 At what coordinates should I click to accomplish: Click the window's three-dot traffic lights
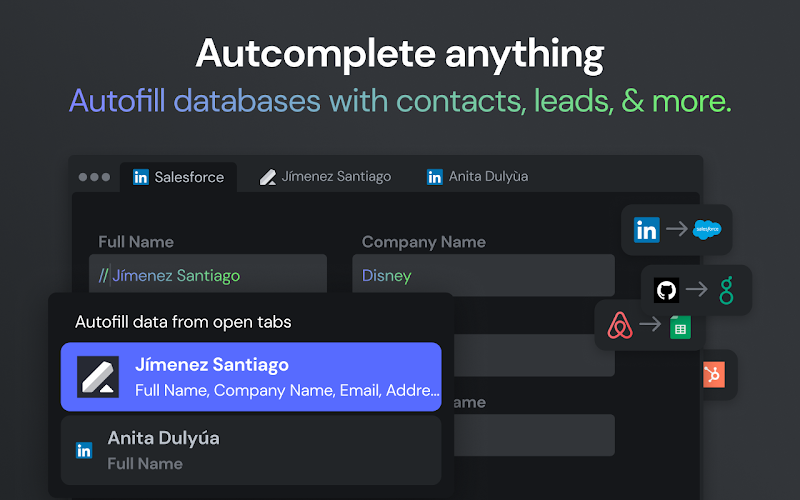(94, 177)
